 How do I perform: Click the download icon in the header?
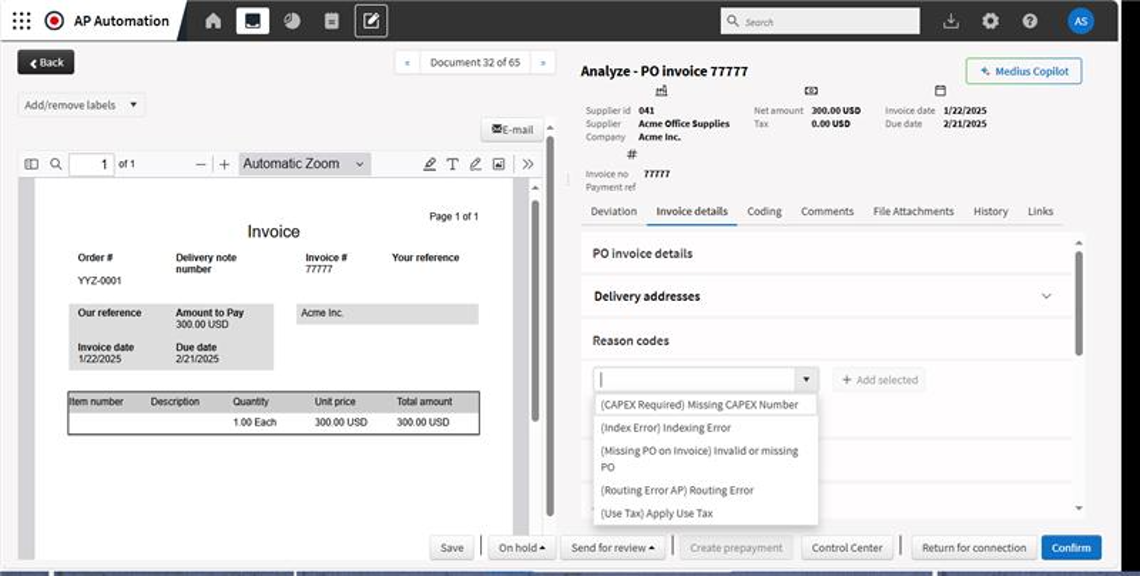tap(951, 21)
